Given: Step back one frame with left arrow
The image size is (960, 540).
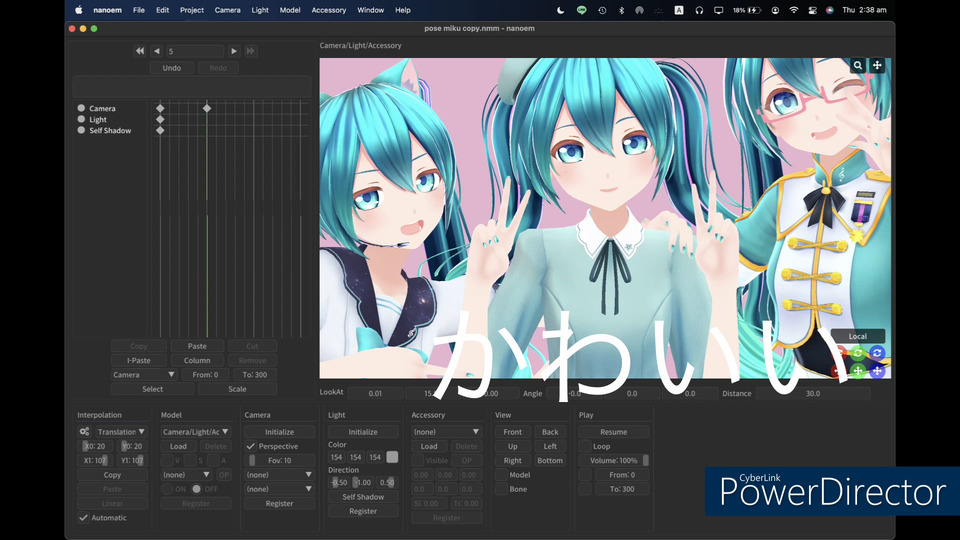Looking at the screenshot, I should pyautogui.click(x=157, y=51).
